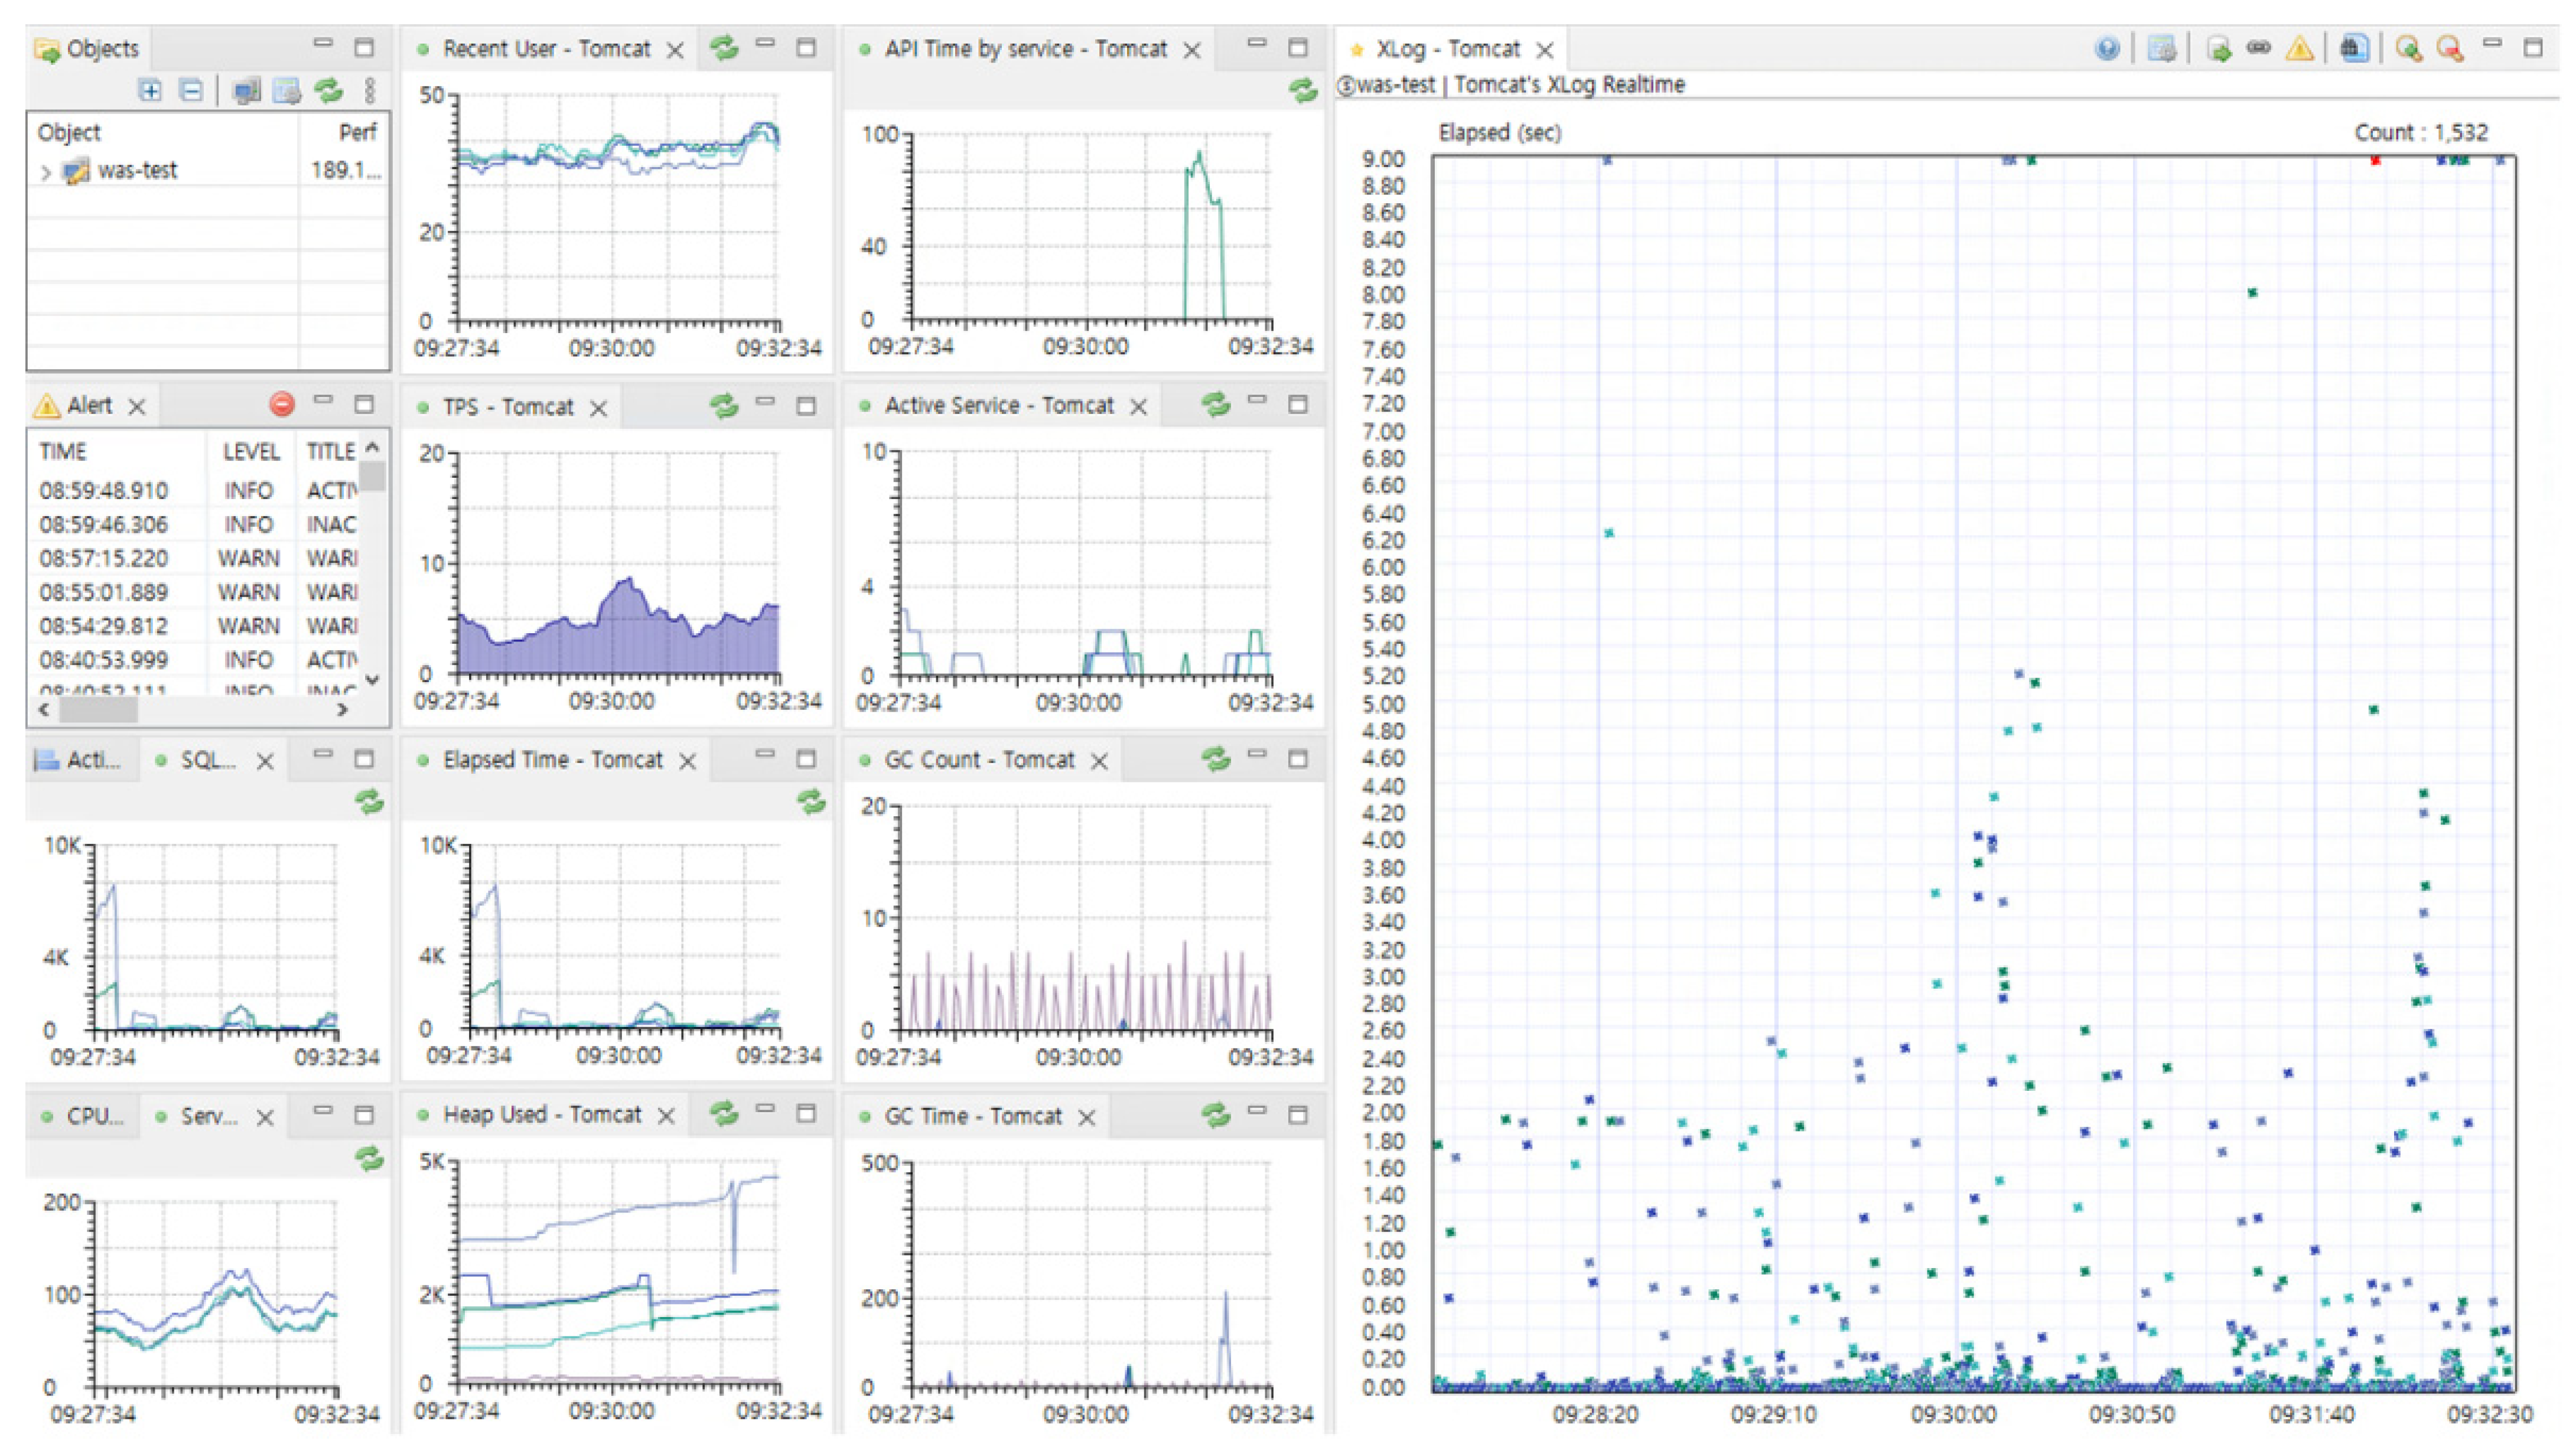Viewport: 2576px width, 1447px height.
Task: Refresh the GC Count - Tomcat chart
Action: pyautogui.click(x=1215, y=759)
